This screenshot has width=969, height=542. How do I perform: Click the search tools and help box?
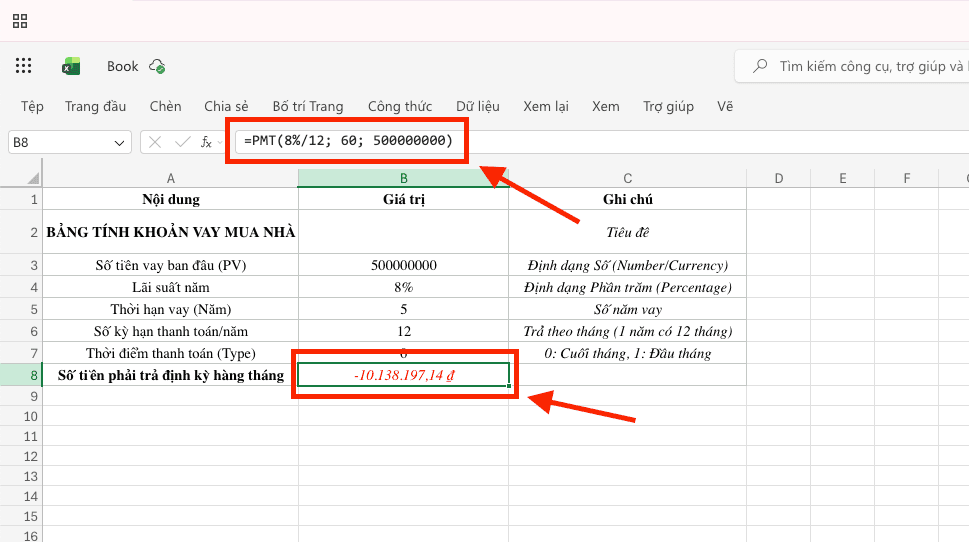point(852,66)
